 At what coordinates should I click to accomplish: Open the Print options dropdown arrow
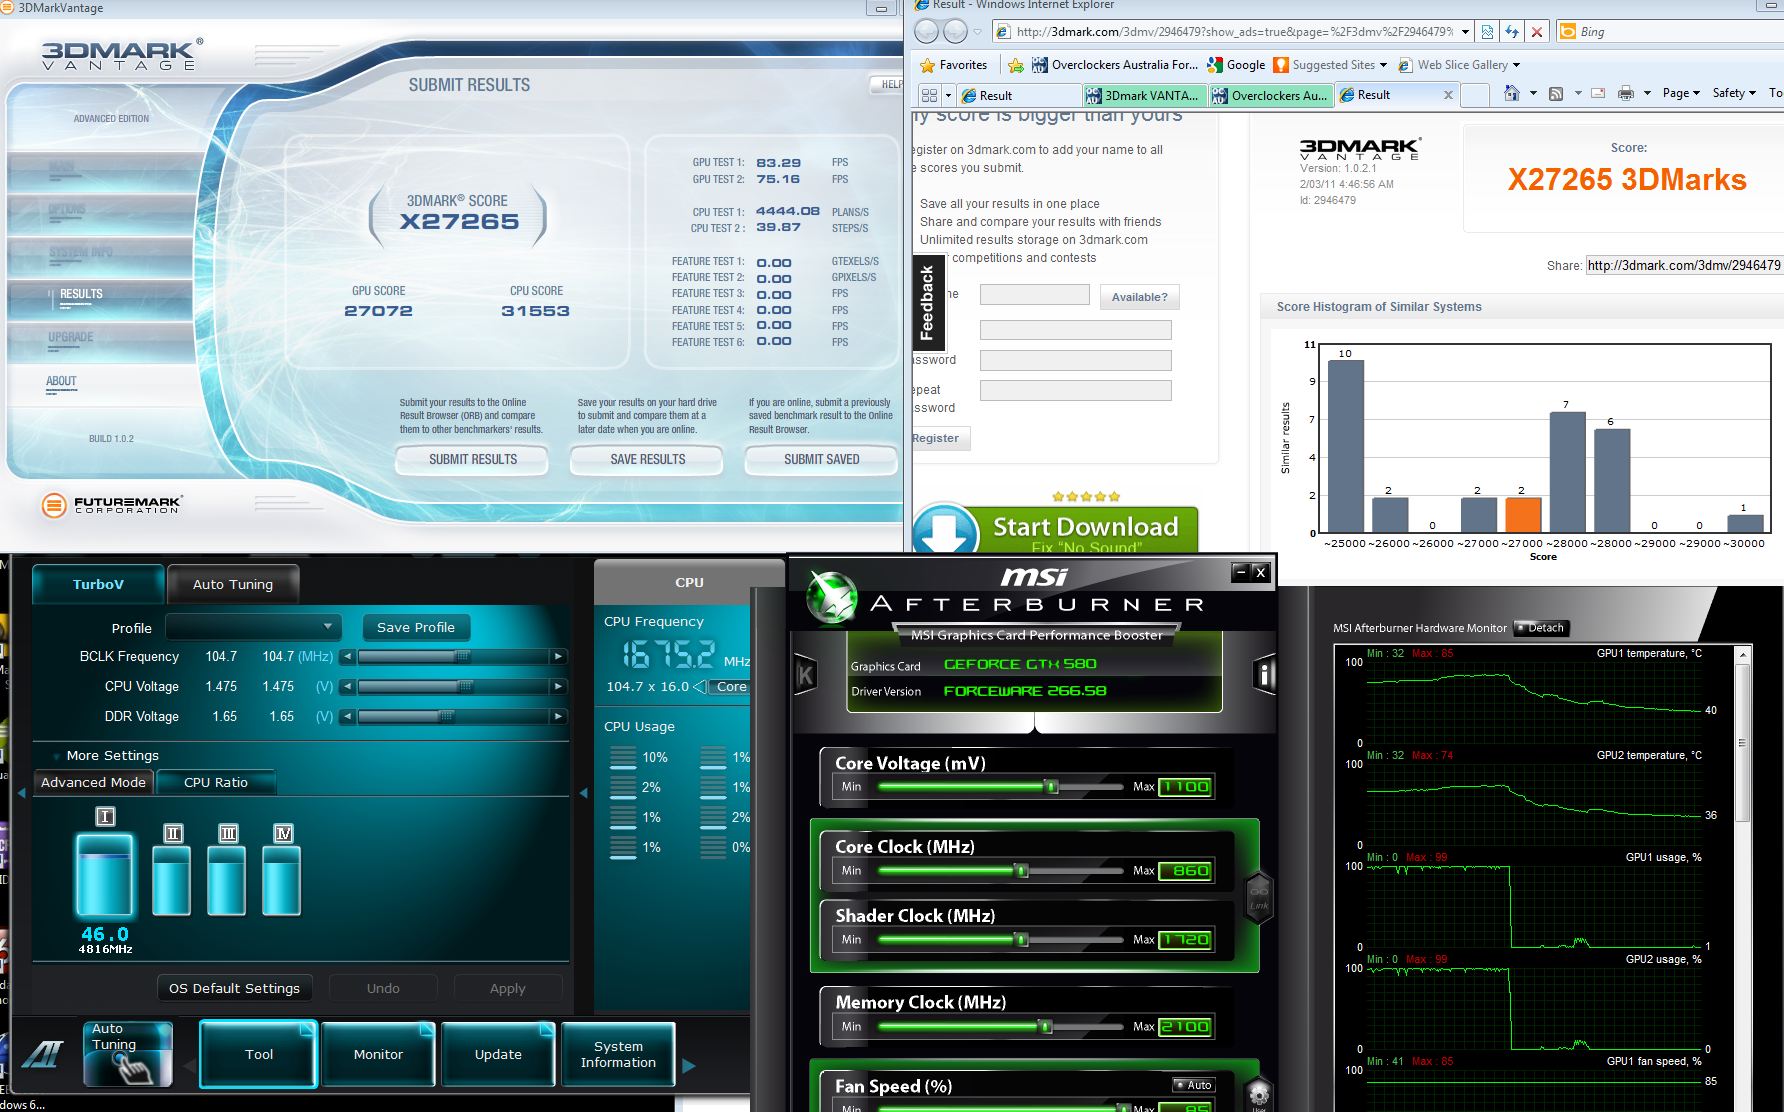(x=1647, y=93)
